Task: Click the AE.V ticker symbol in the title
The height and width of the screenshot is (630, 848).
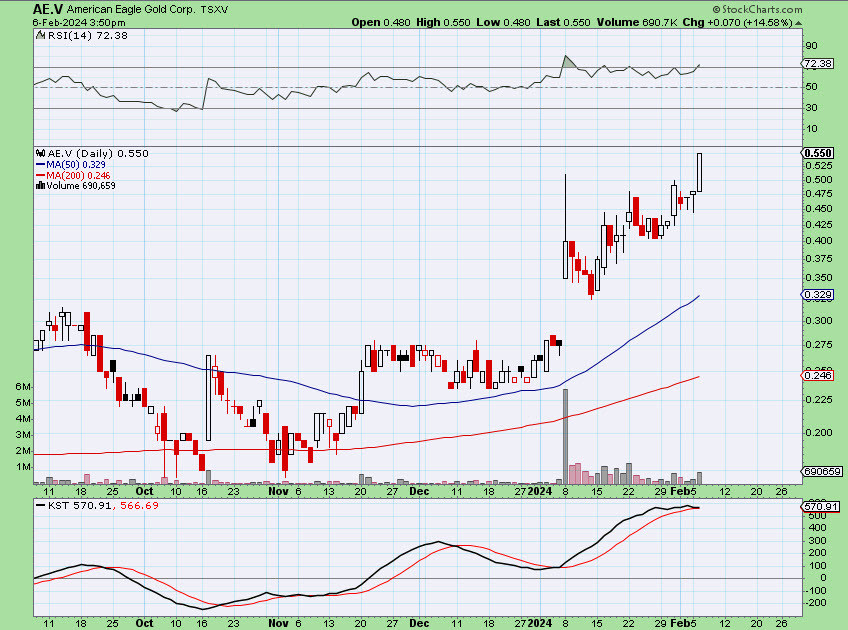Action: [48, 9]
